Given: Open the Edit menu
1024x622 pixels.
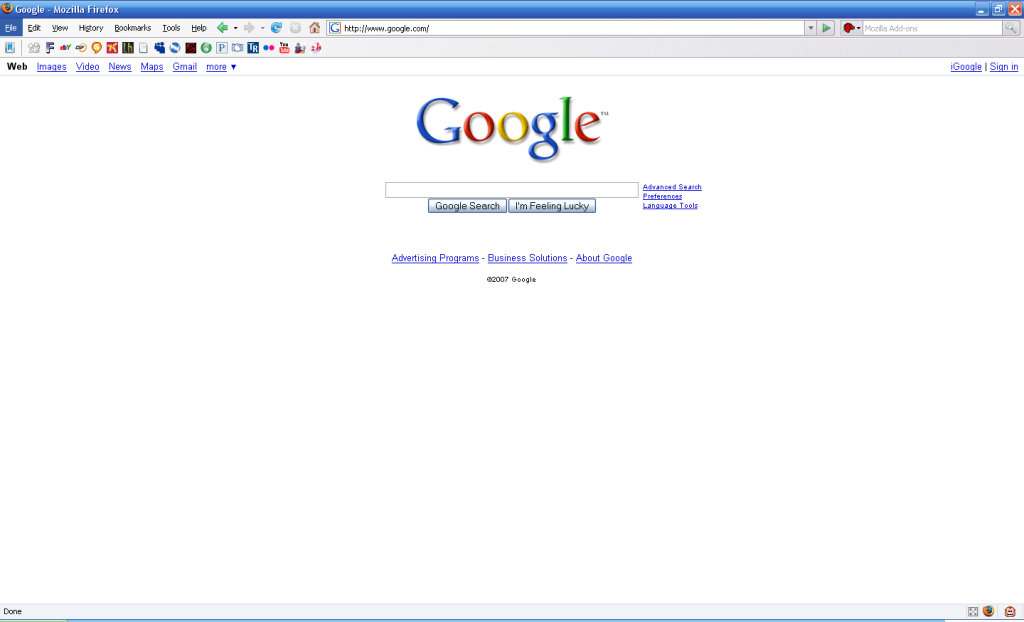Looking at the screenshot, I should [34, 28].
